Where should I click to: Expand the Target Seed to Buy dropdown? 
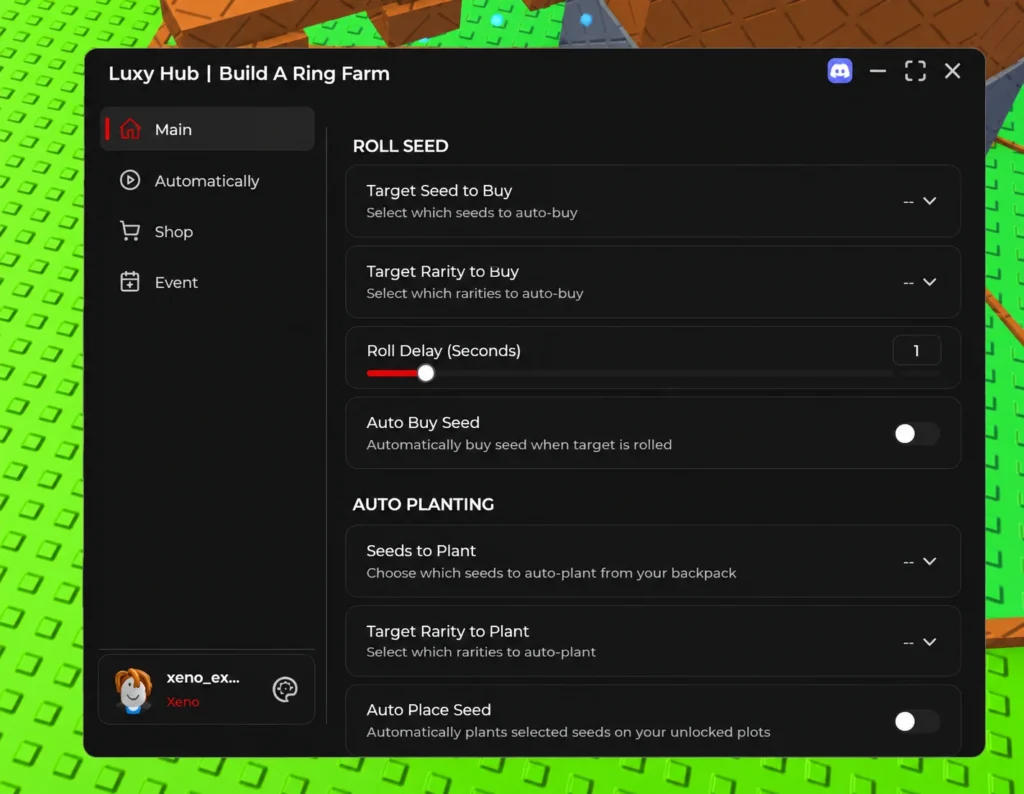coord(652,200)
